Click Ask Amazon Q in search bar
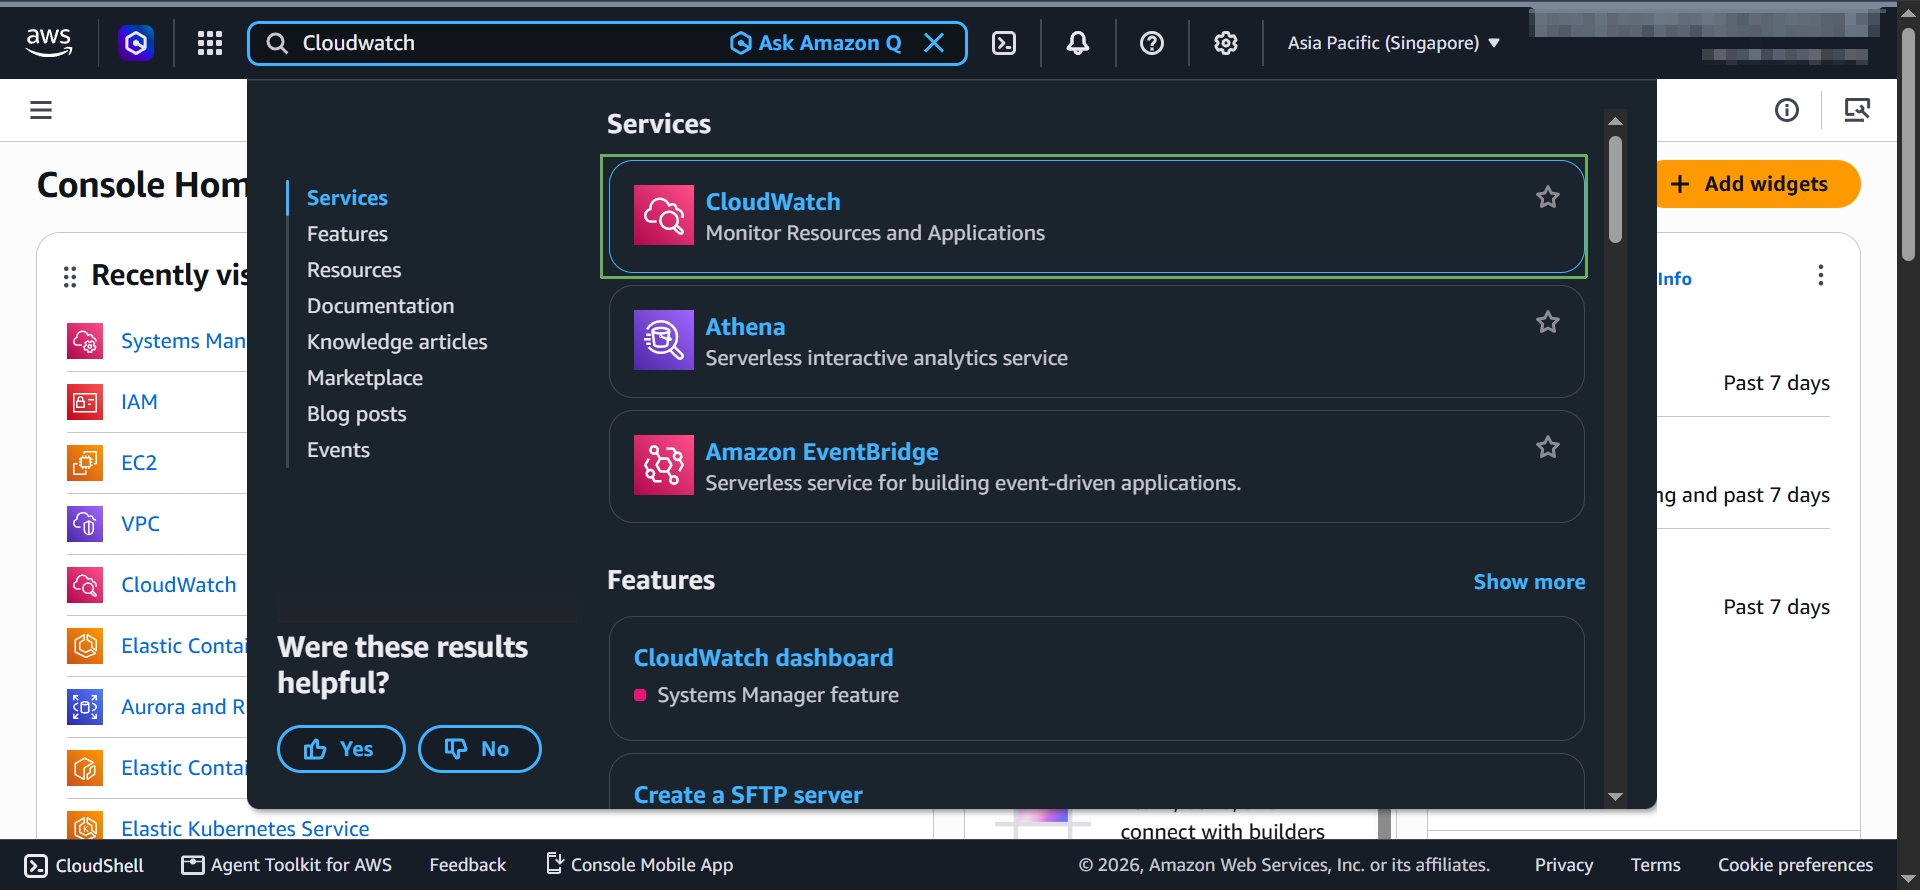The height and width of the screenshot is (890, 1920). point(816,43)
